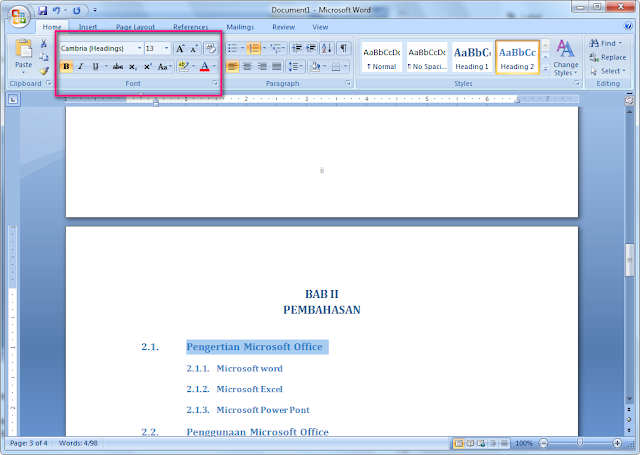This screenshot has width=640, height=455.
Task: Sort the selected text alphabetically
Action: 327,48
